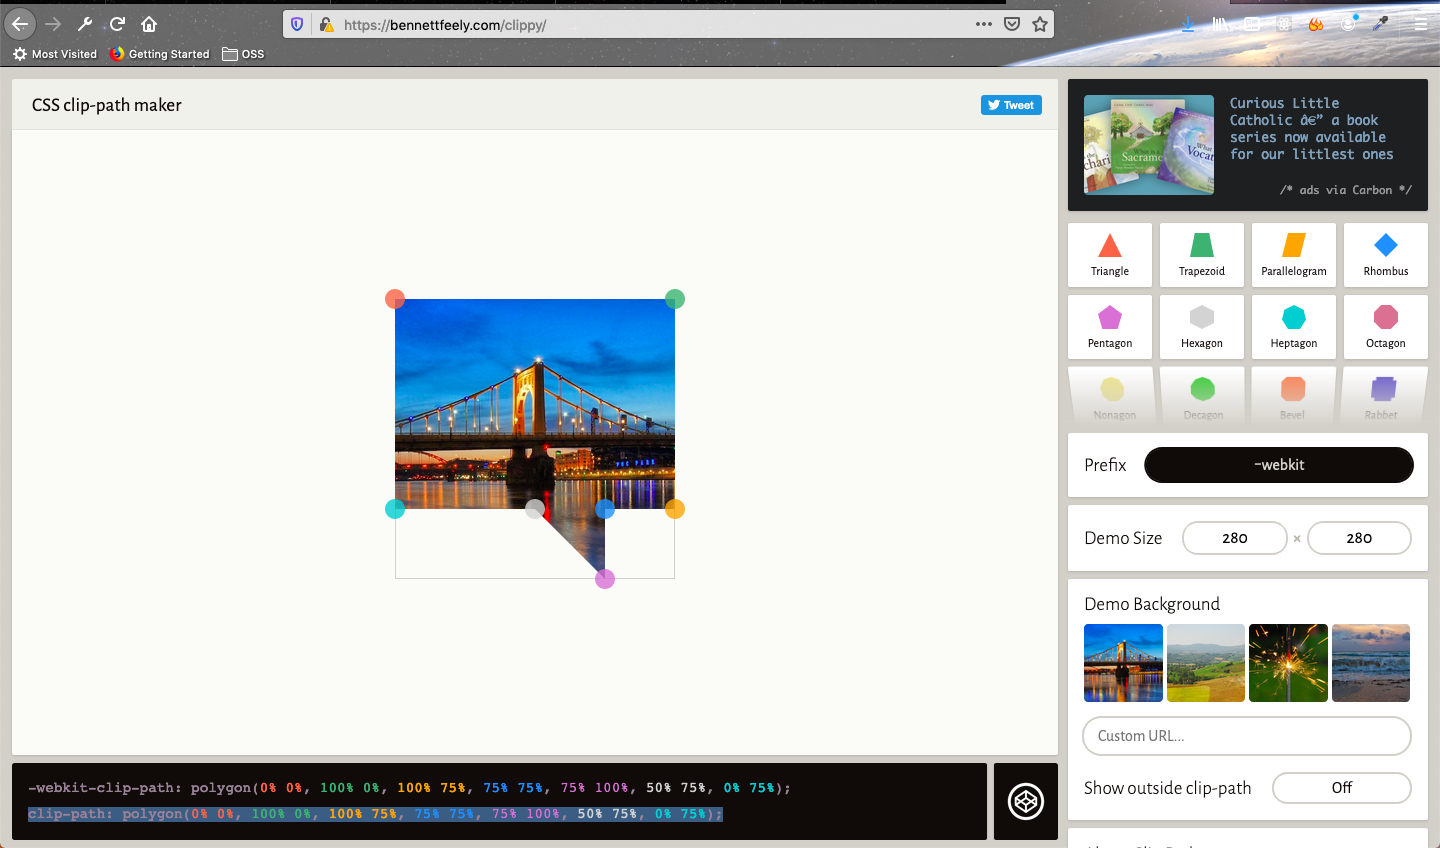Viewport: 1440px width, 848px height.
Task: Choose the Bevel shape
Action: 1293,397
